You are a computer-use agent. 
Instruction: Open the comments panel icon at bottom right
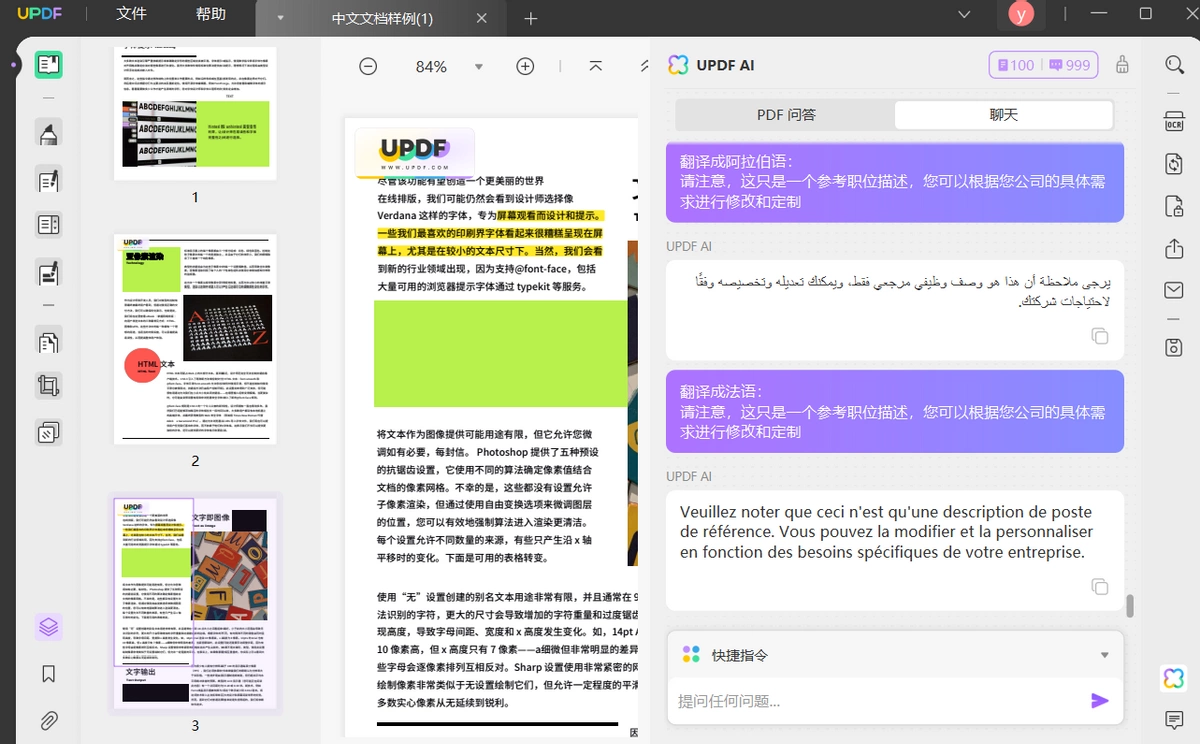click(1174, 720)
